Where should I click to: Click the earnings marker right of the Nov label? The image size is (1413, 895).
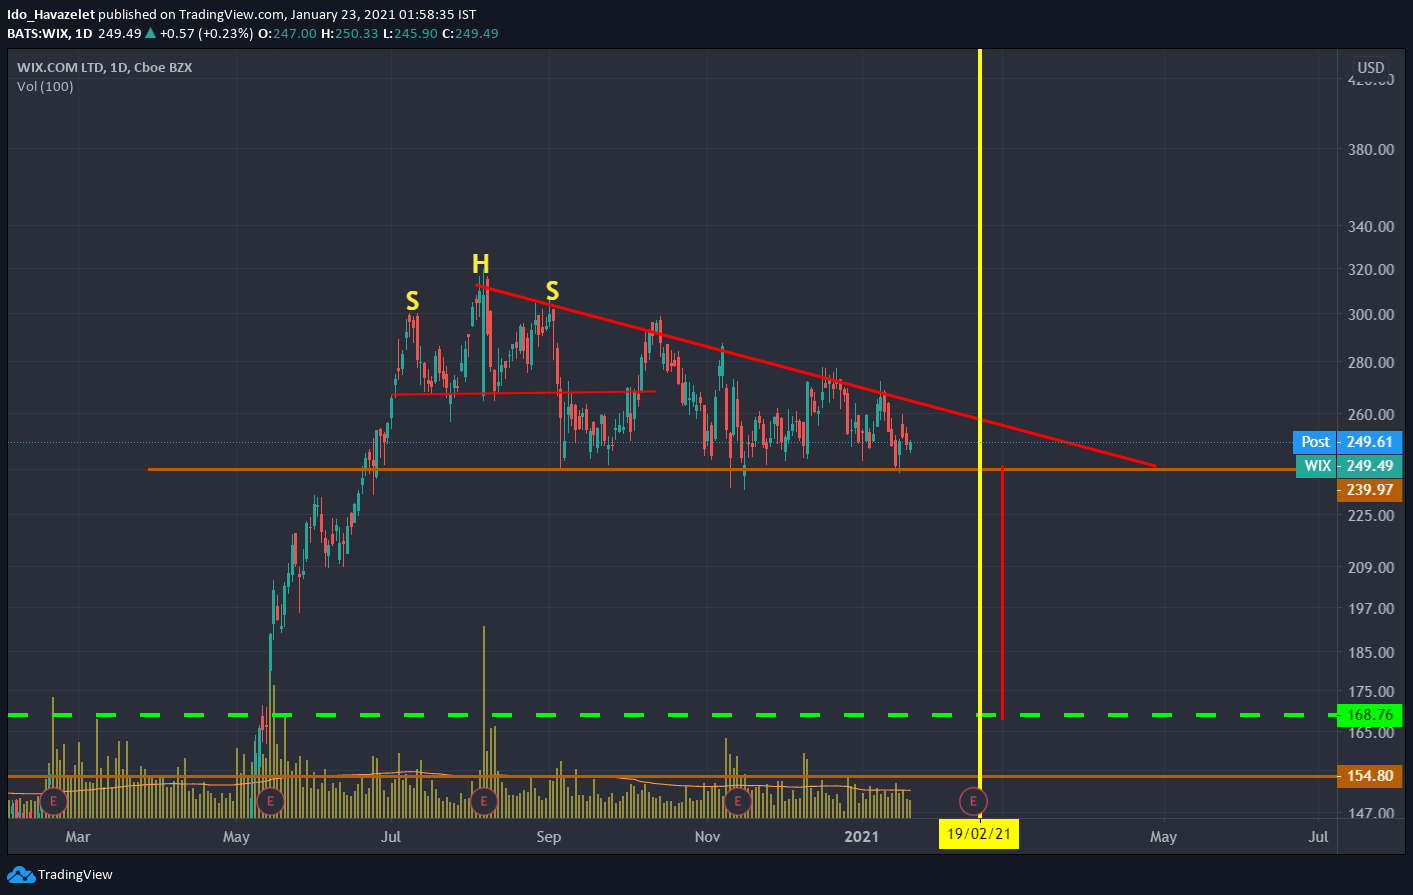pyautogui.click(x=738, y=801)
